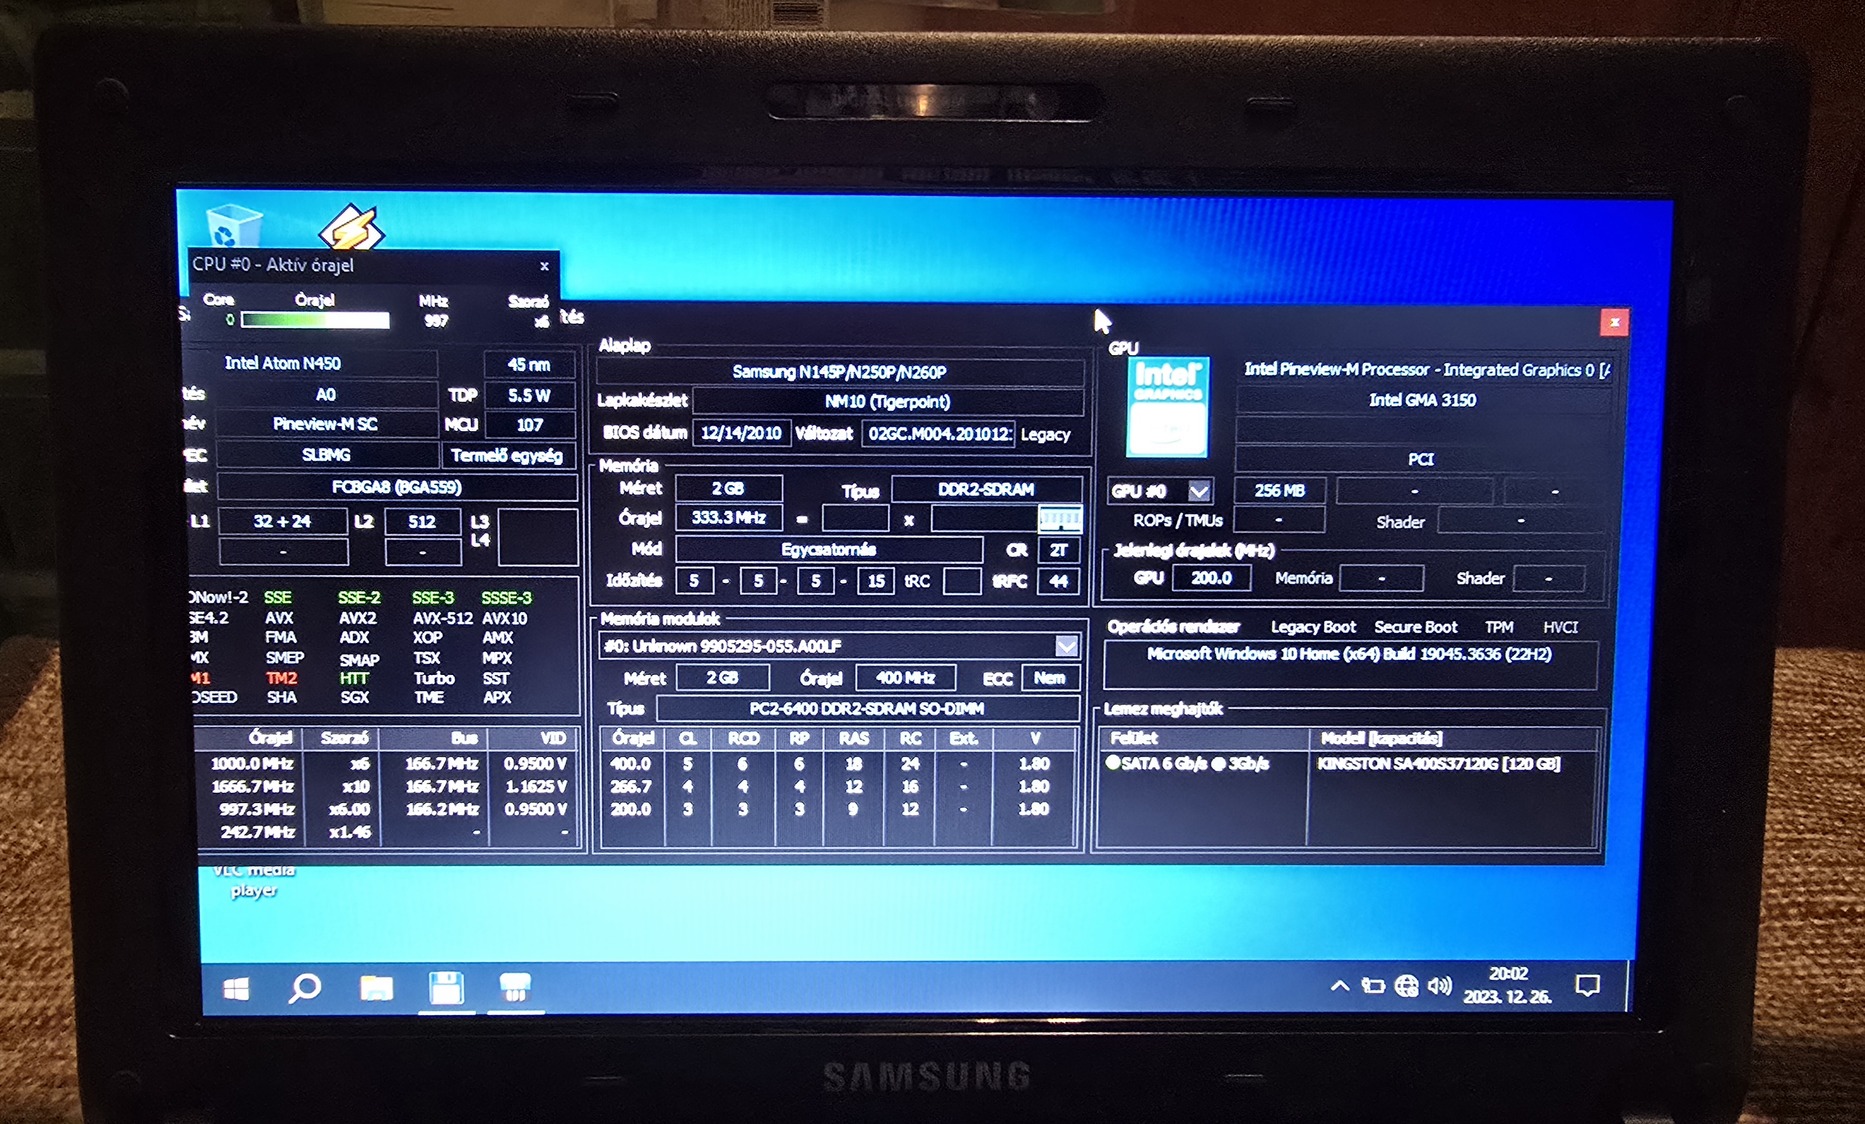Click the L2 cache value 512

(x=422, y=521)
